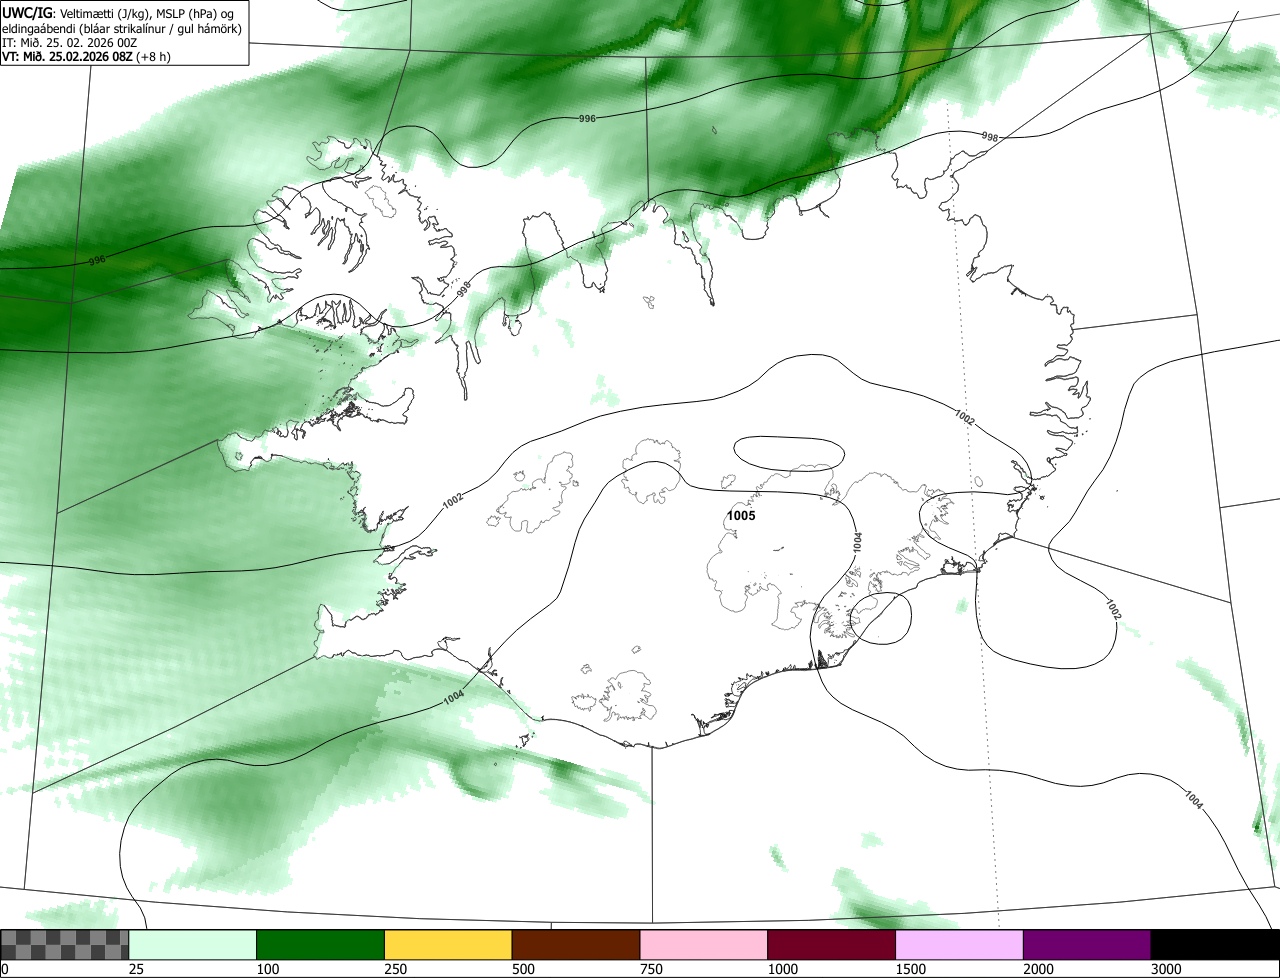Pick the yellow 250–500 legend swatch
1280x978 pixels.
pyautogui.click(x=448, y=945)
